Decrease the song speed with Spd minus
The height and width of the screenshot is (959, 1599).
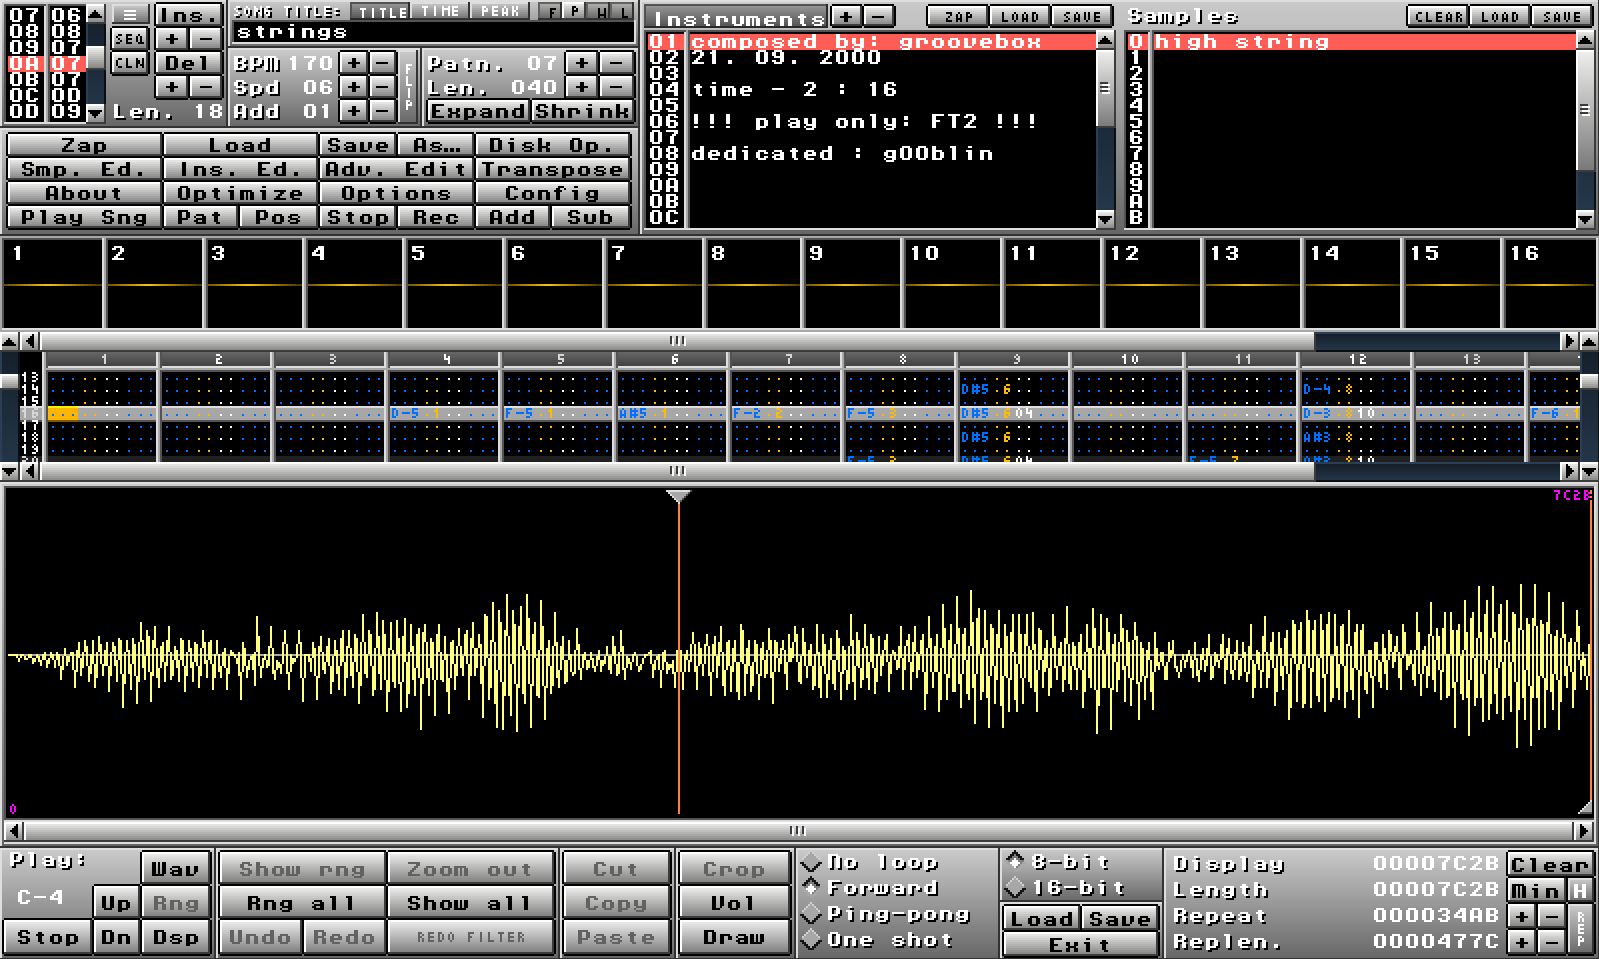[x=383, y=87]
